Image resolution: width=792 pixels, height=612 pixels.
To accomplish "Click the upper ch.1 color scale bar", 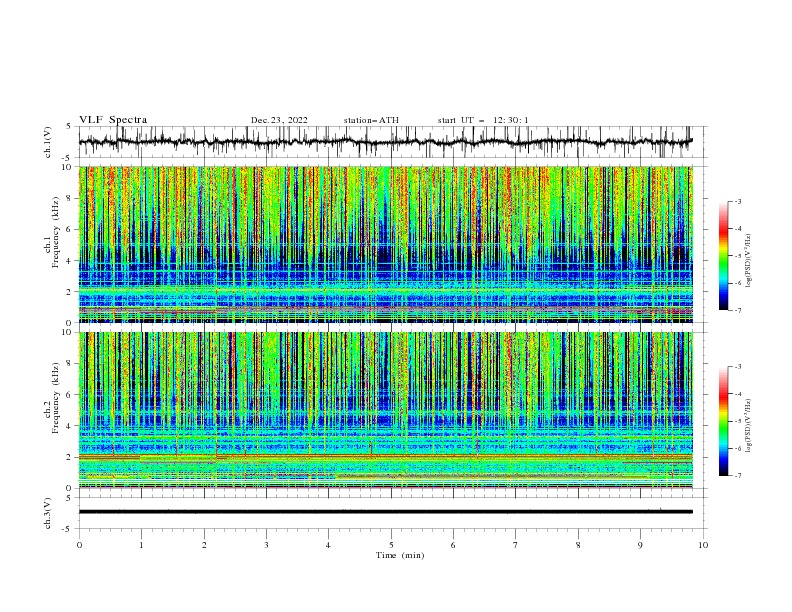I will (x=723, y=256).
